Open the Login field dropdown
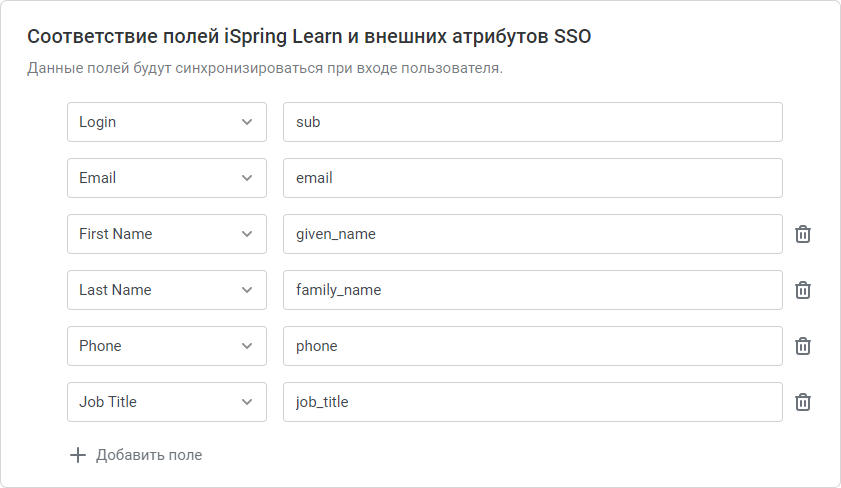 click(x=167, y=122)
